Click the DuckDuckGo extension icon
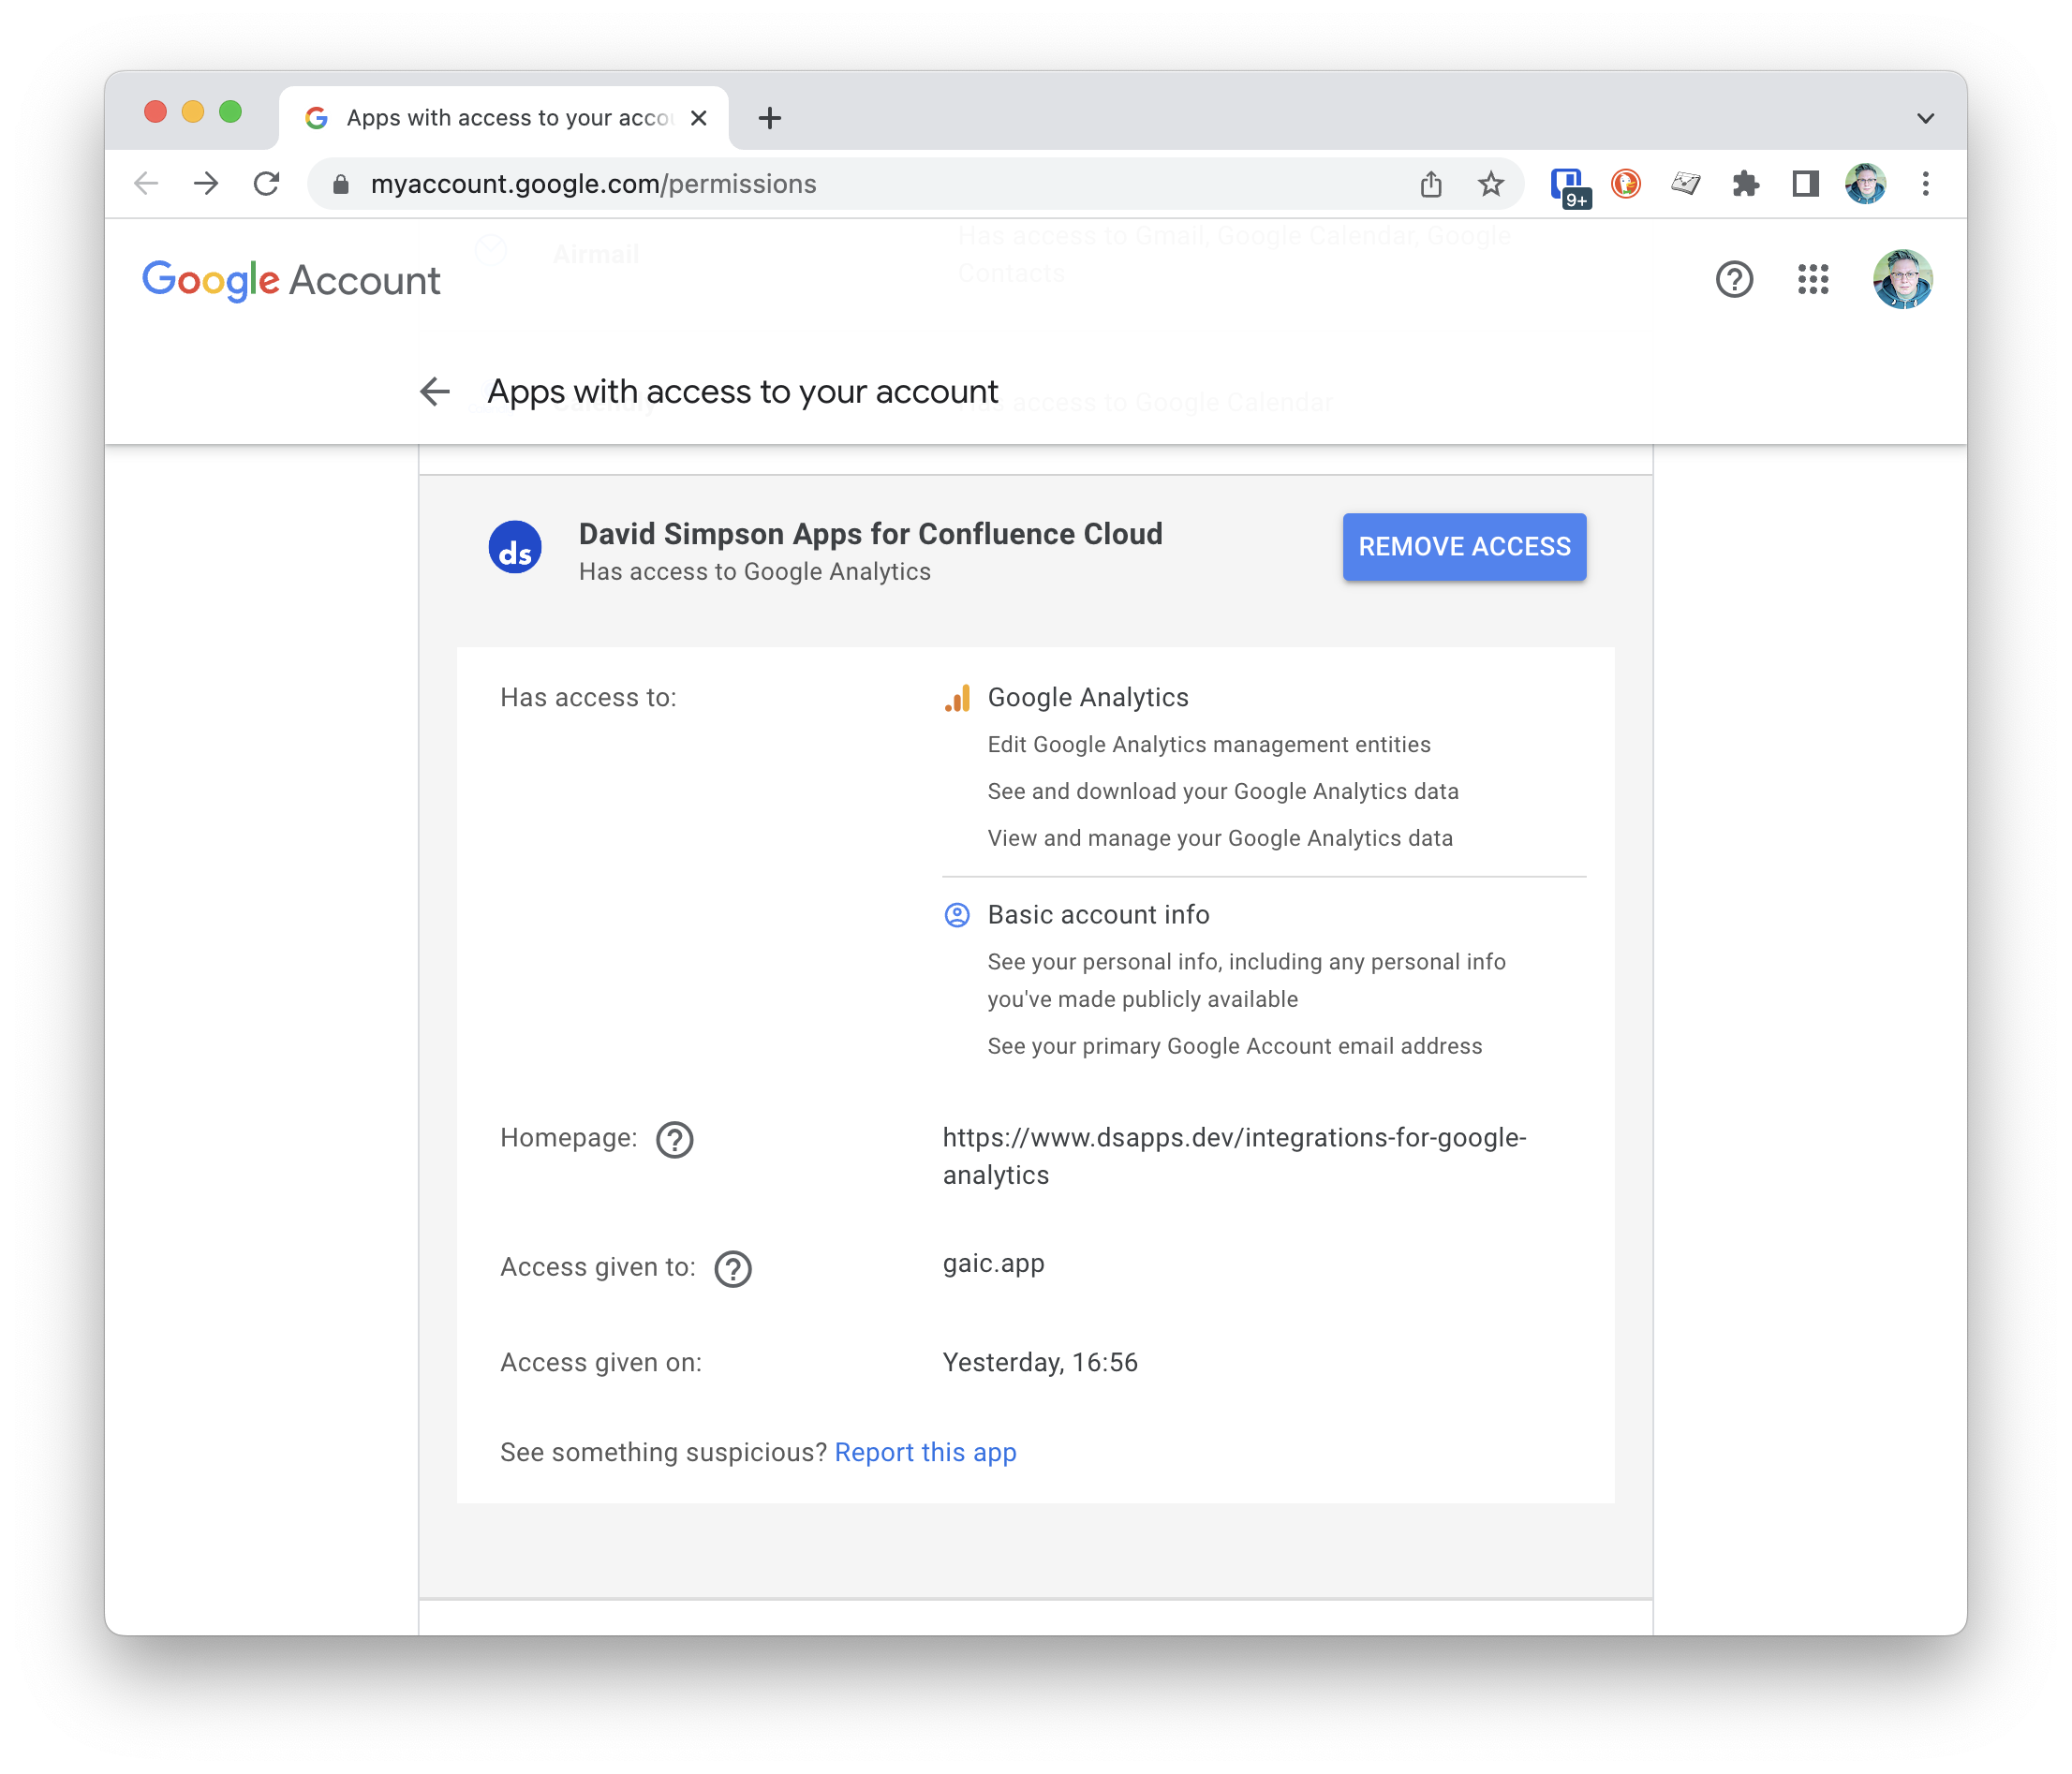Screen dimensions: 2072x1774 [1626, 184]
